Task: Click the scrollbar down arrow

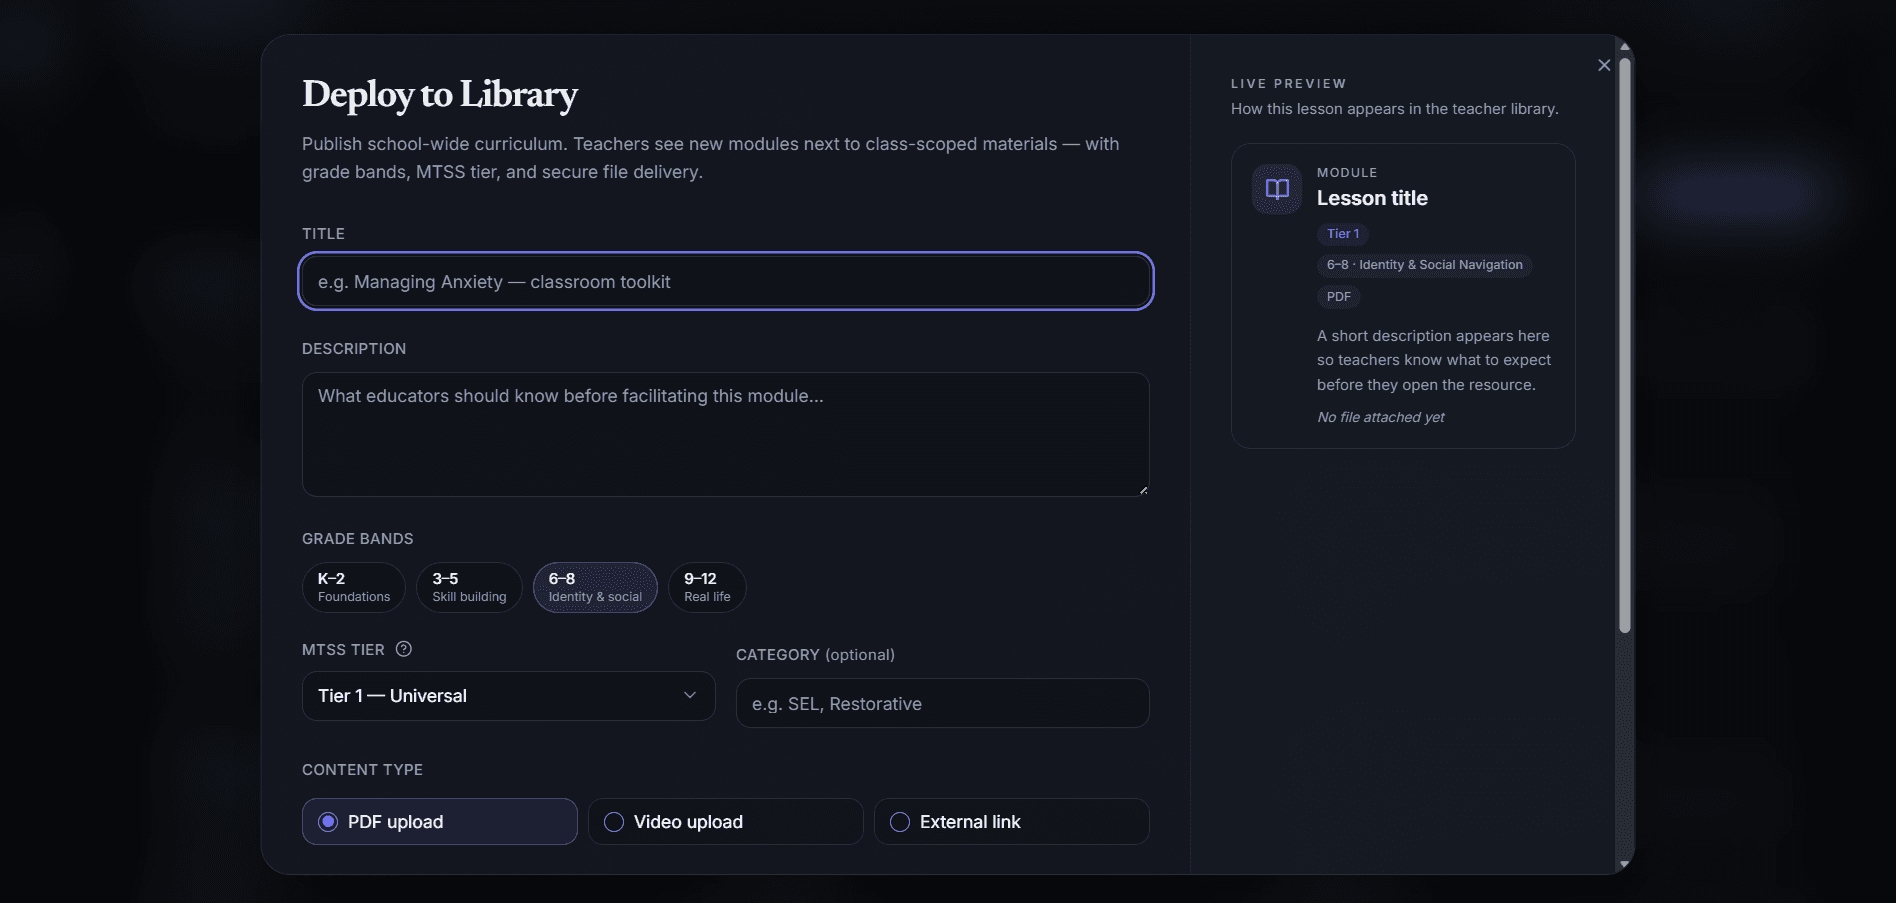Action: (1625, 864)
